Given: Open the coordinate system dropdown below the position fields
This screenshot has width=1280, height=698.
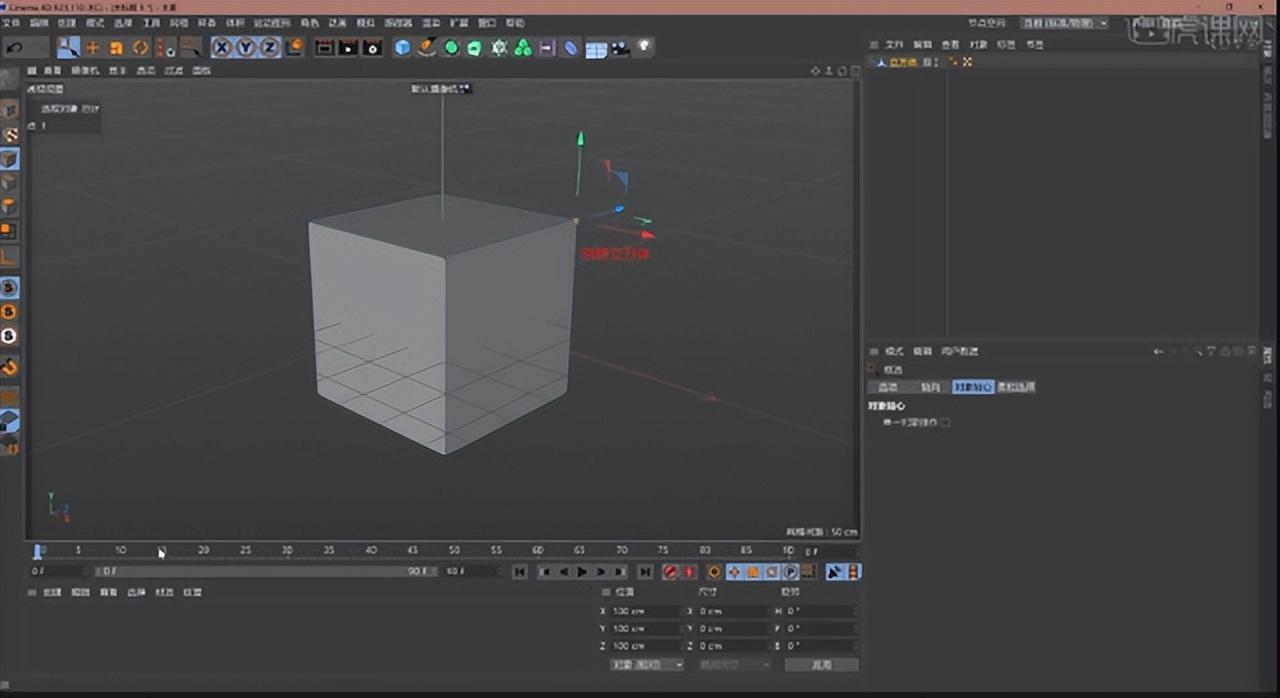Looking at the screenshot, I should coord(647,664).
